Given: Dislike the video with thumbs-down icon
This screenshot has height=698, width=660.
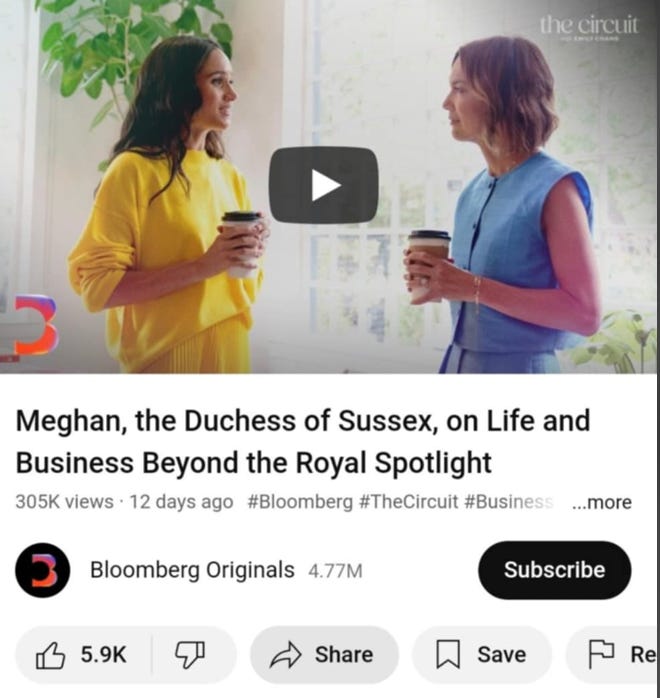Looking at the screenshot, I should pyautogui.click(x=190, y=655).
